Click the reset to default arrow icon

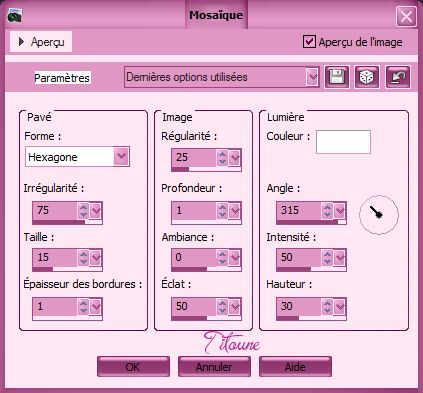tap(398, 77)
